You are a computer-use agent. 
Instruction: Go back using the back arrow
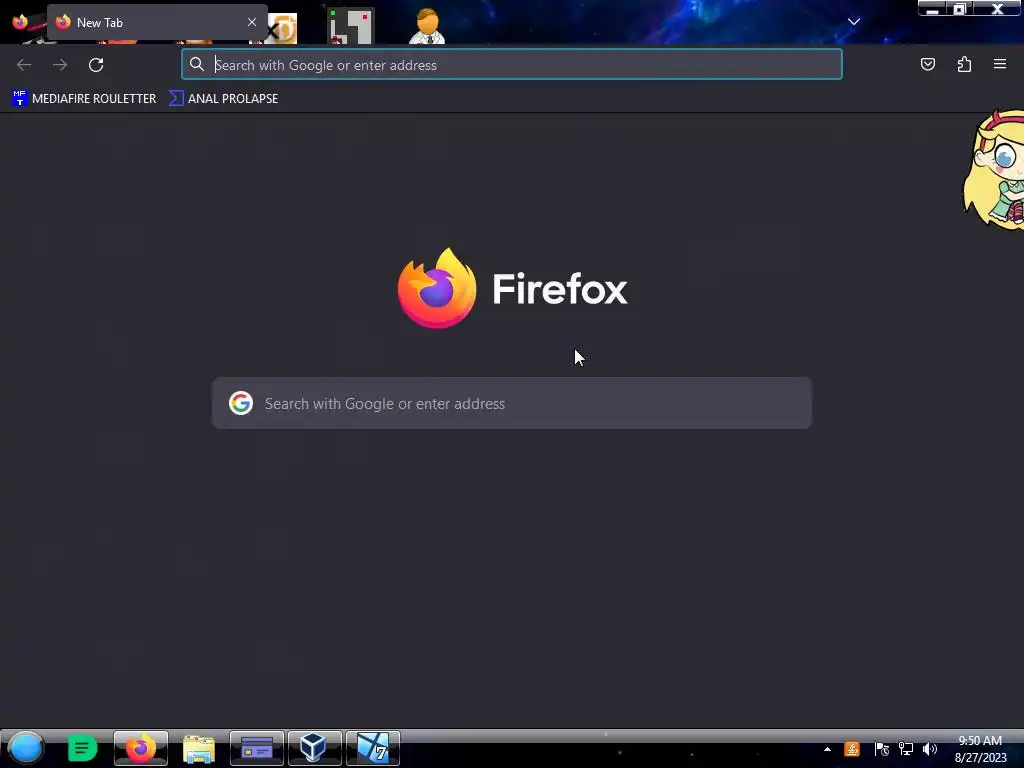[x=24, y=65]
